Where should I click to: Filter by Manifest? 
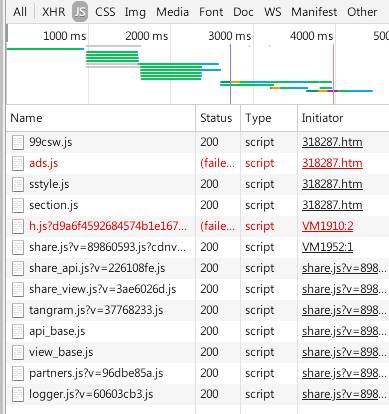(x=314, y=12)
